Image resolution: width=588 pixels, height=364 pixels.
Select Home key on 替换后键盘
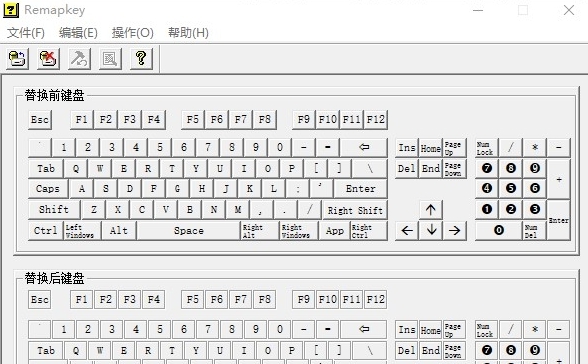(430, 330)
